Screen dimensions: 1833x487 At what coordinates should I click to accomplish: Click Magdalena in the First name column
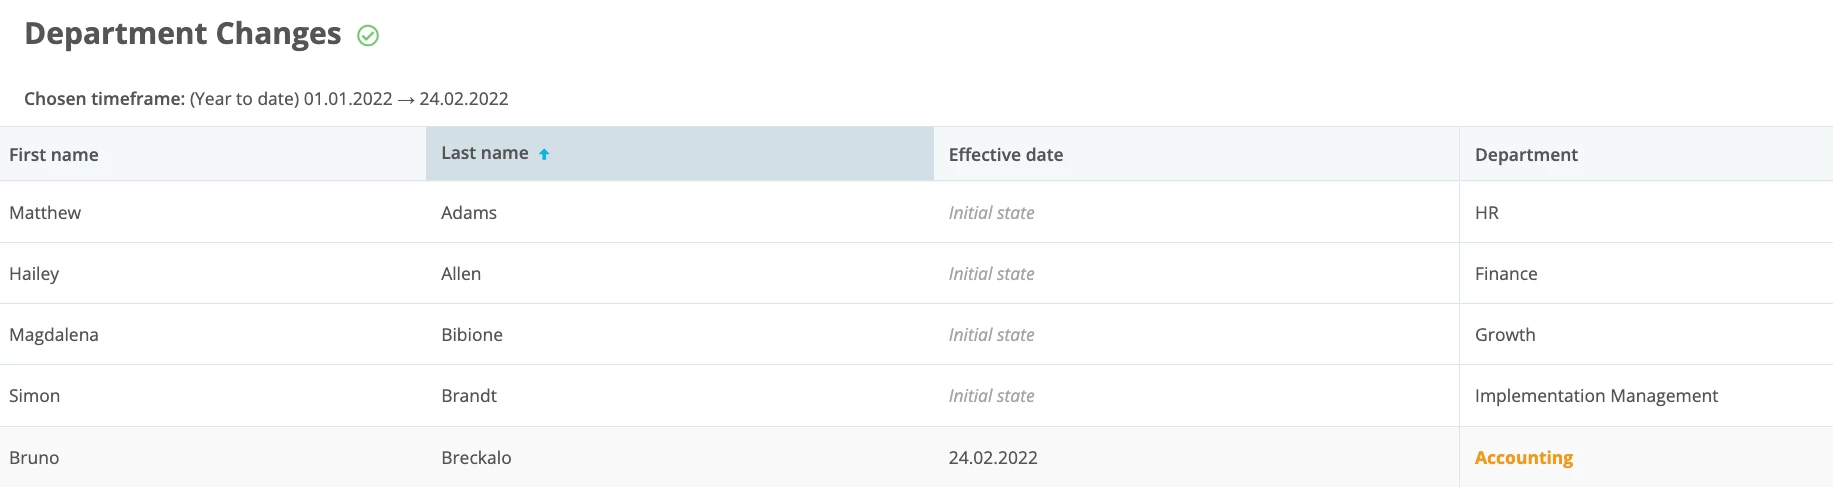point(54,334)
